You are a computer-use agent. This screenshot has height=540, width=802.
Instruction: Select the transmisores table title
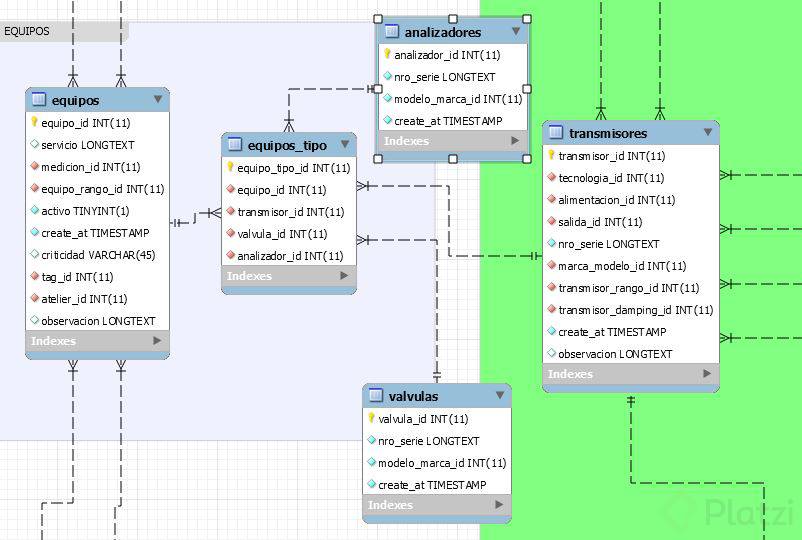pyautogui.click(x=608, y=133)
